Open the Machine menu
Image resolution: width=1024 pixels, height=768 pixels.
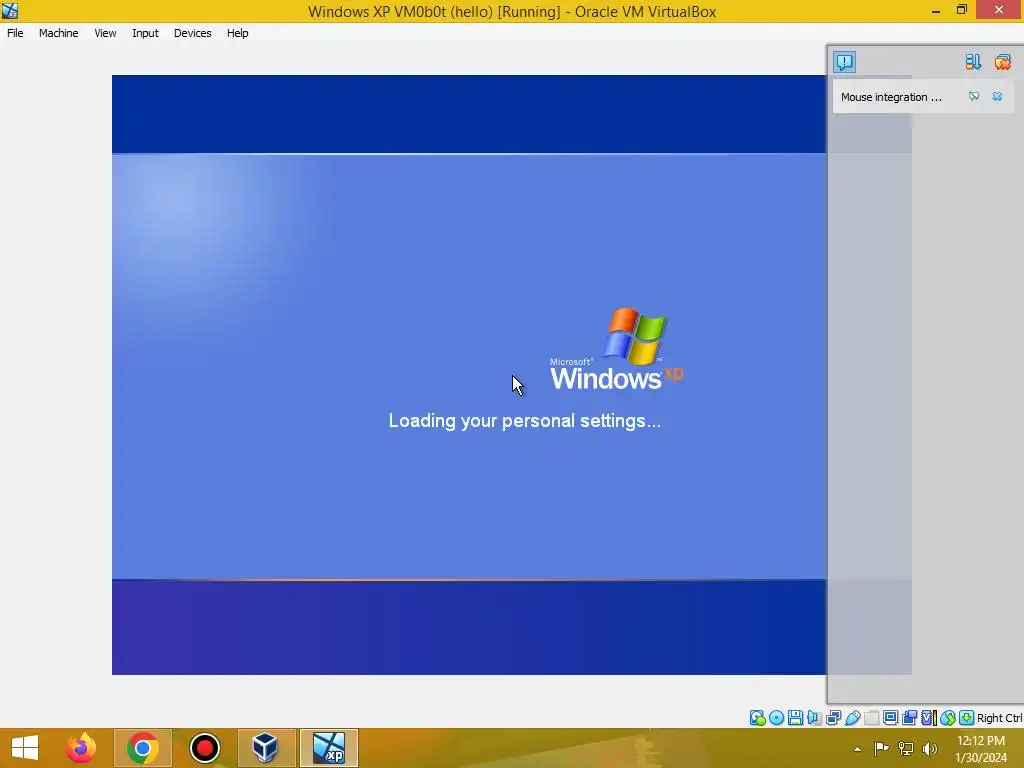tap(58, 33)
